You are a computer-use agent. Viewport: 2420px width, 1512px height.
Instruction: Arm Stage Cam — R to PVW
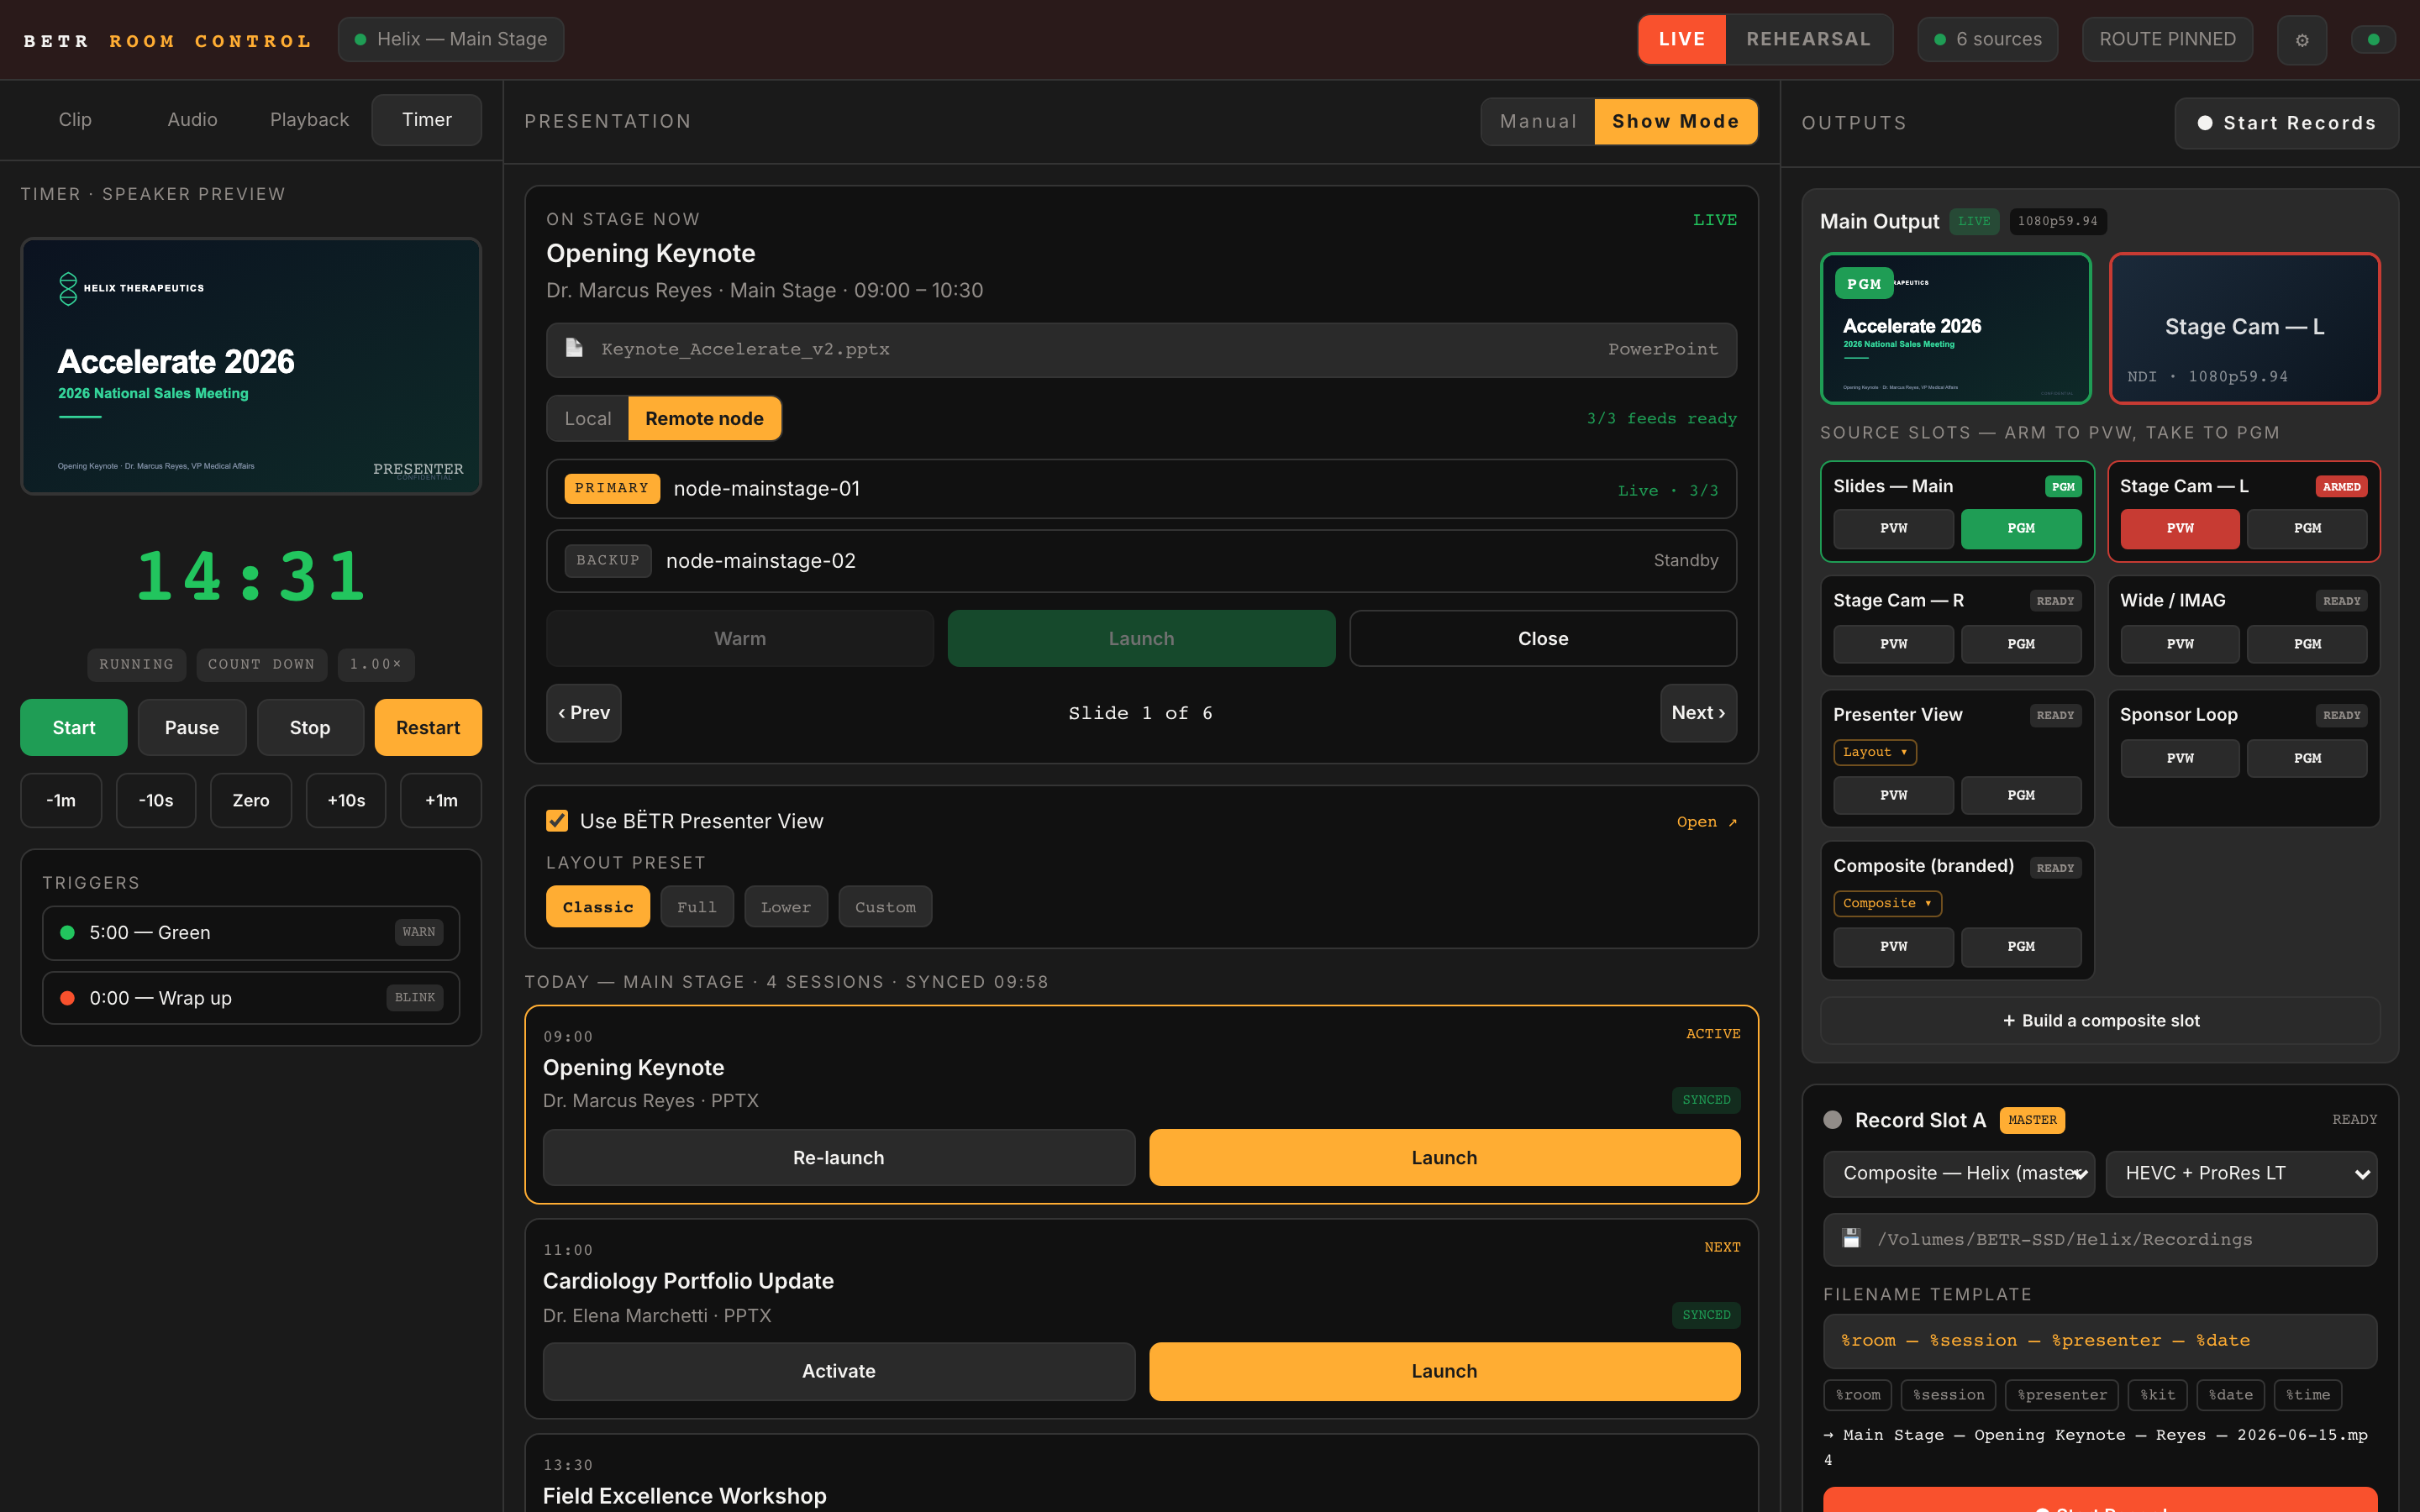(1893, 644)
